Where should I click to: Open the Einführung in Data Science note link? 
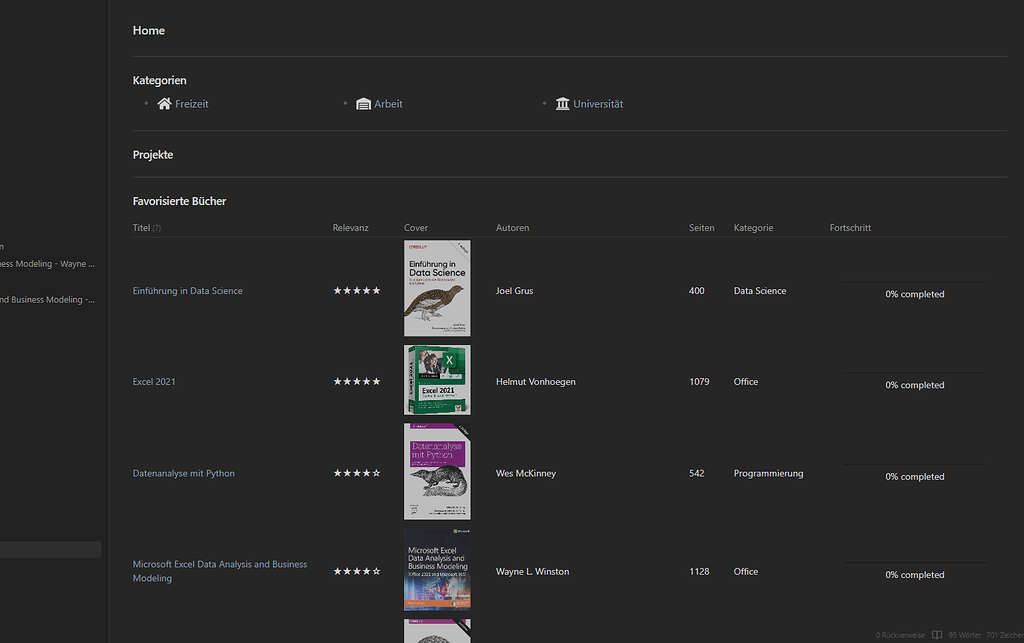(187, 290)
